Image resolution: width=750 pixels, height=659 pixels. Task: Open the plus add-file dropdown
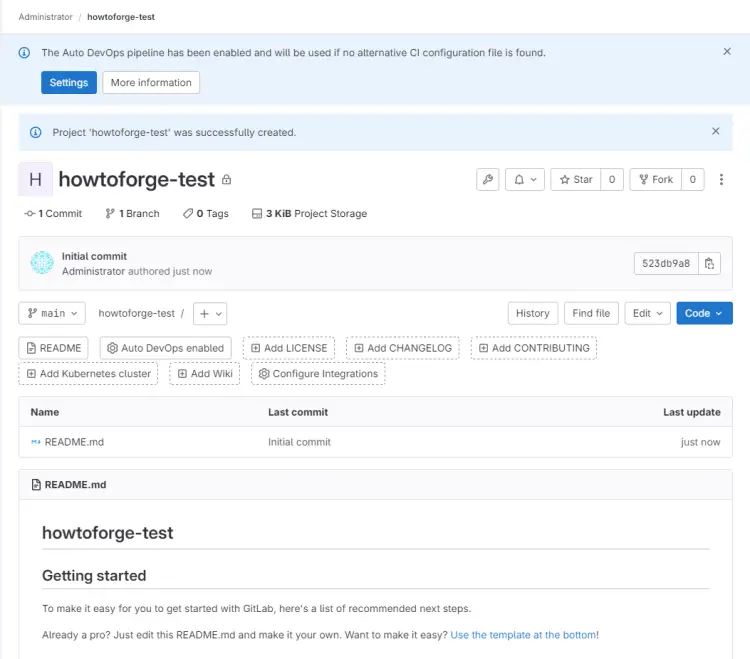(x=210, y=313)
